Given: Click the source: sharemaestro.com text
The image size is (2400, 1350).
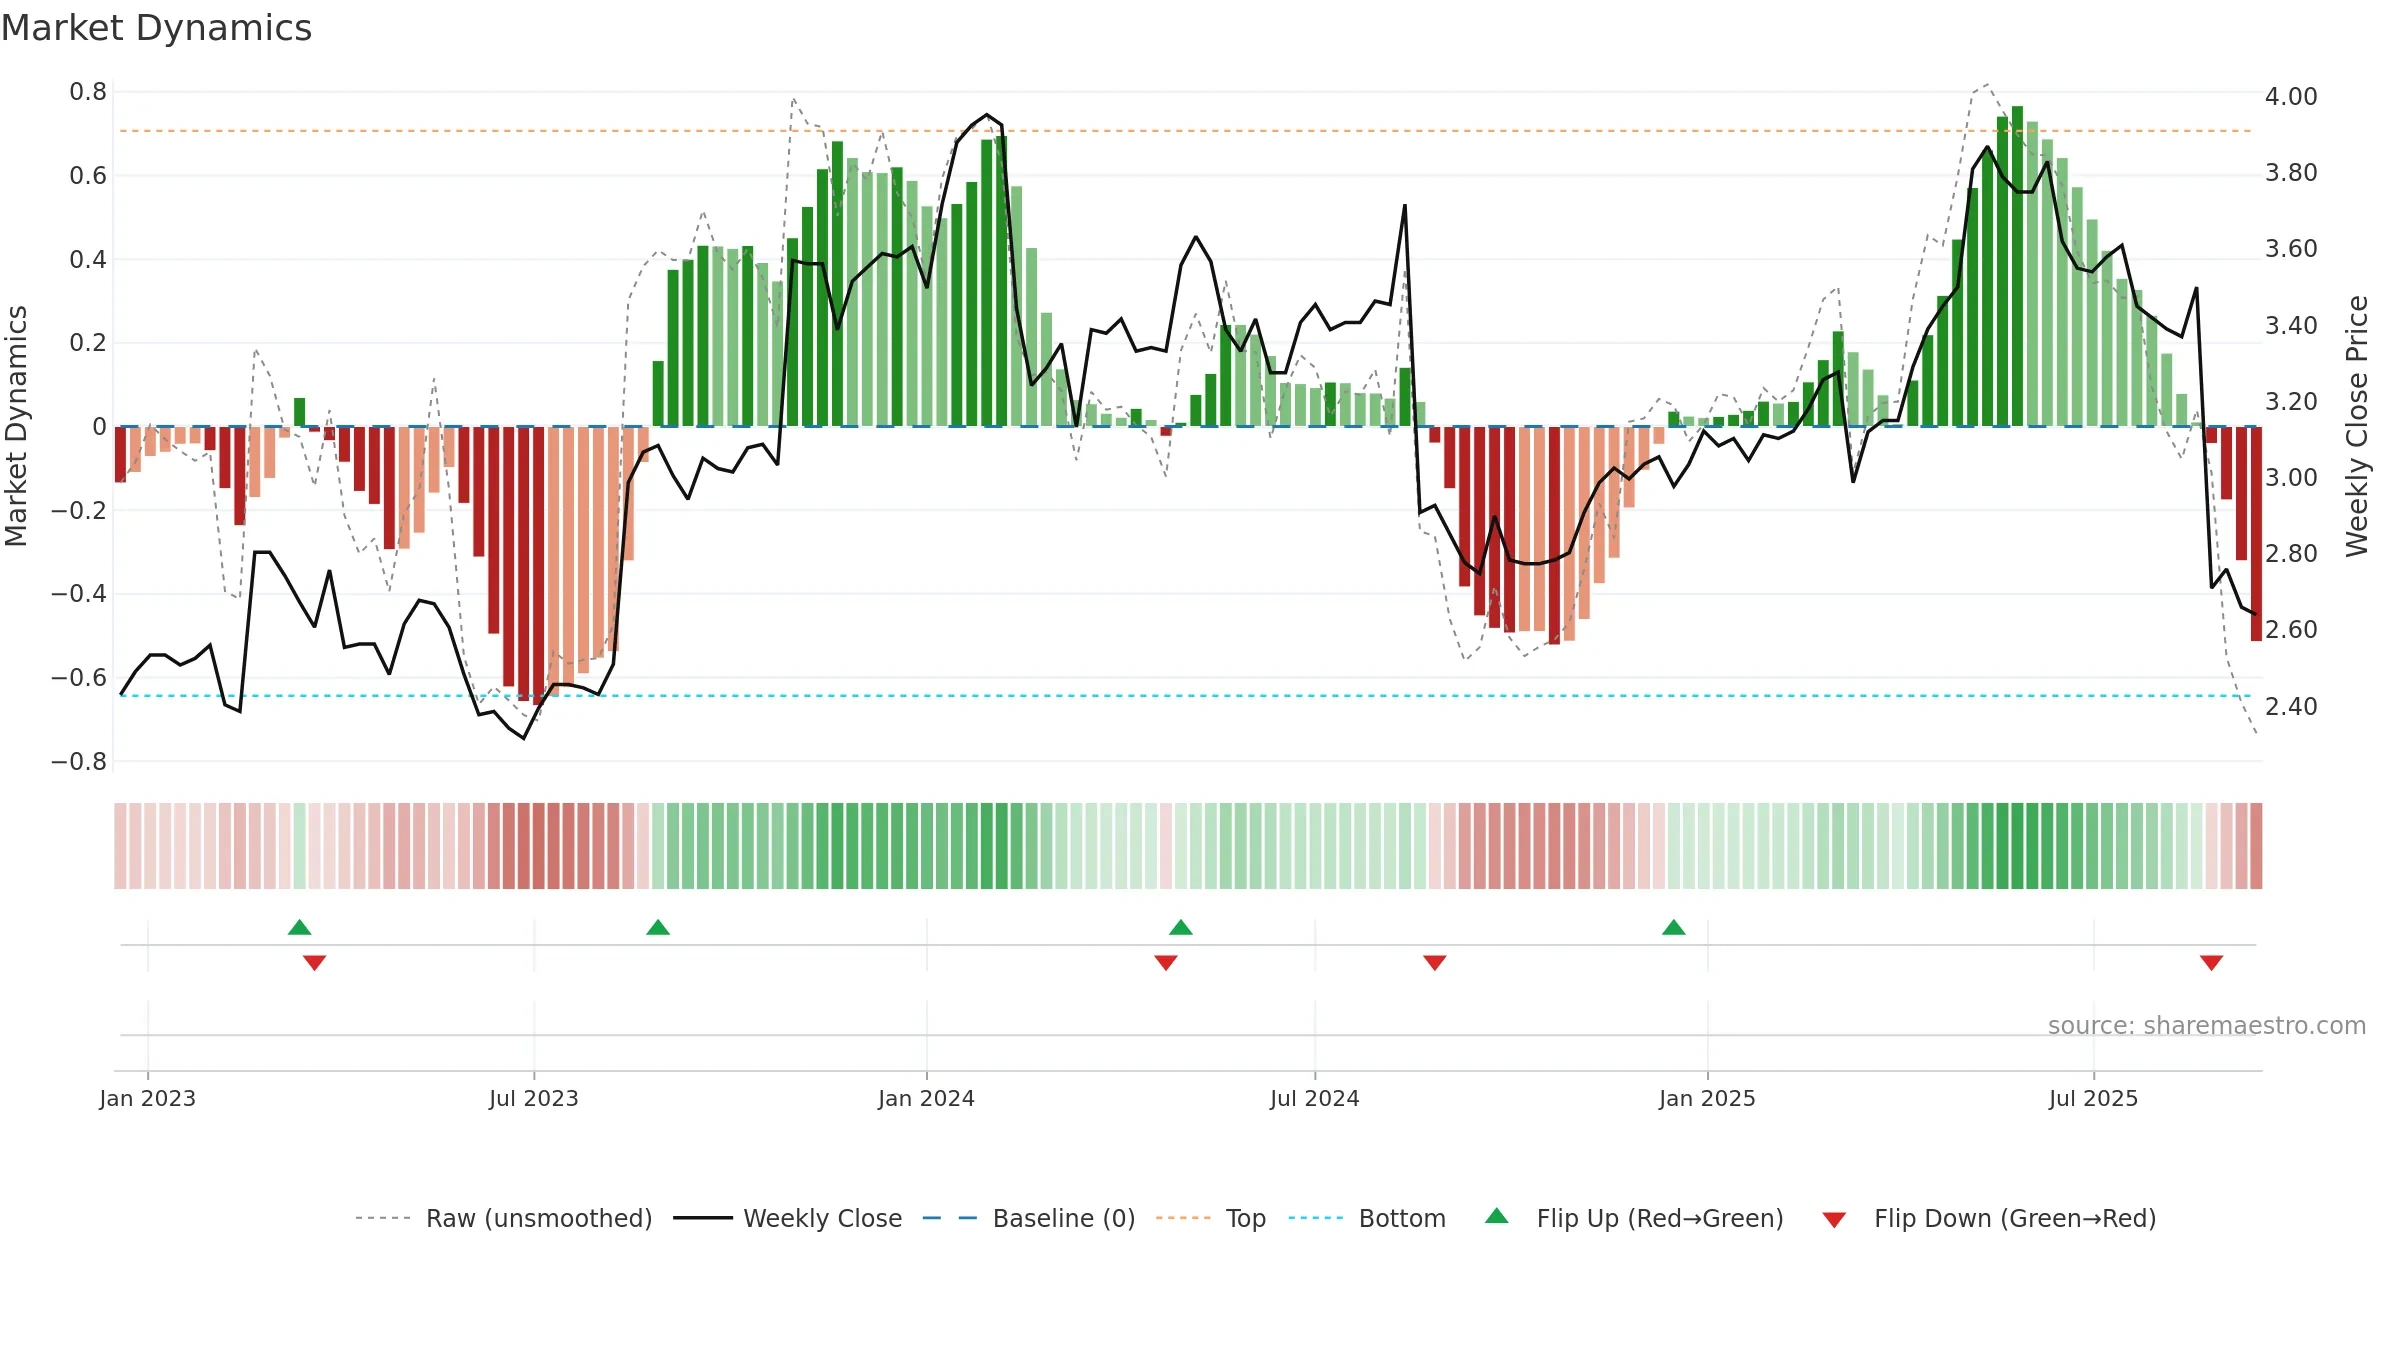Looking at the screenshot, I should coord(2207,1025).
